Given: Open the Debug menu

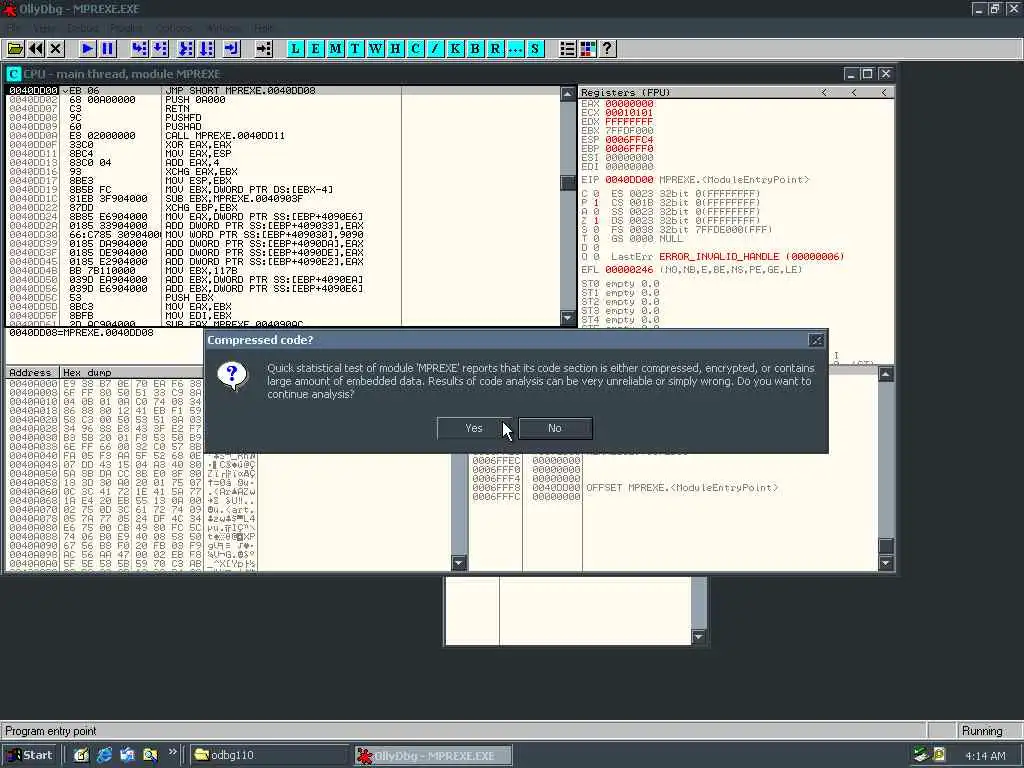Looking at the screenshot, I should click(x=83, y=28).
